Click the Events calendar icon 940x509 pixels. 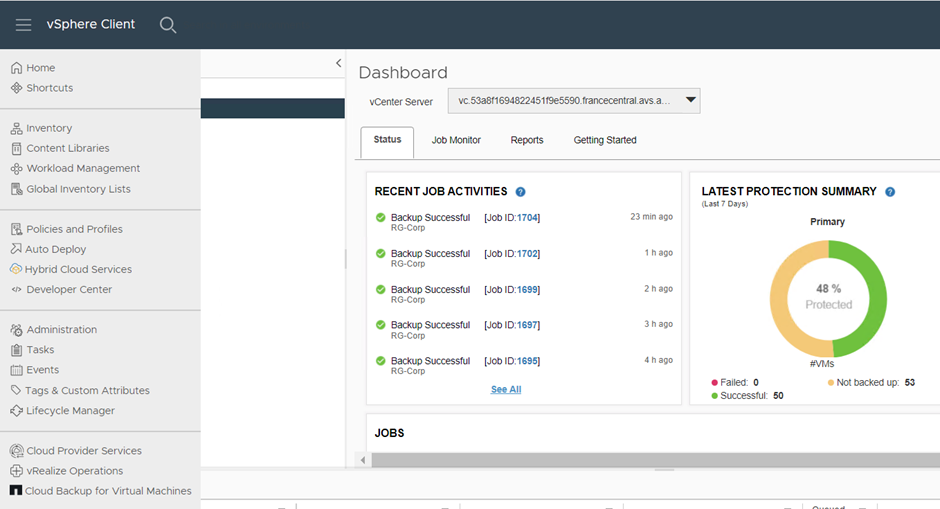(x=16, y=370)
